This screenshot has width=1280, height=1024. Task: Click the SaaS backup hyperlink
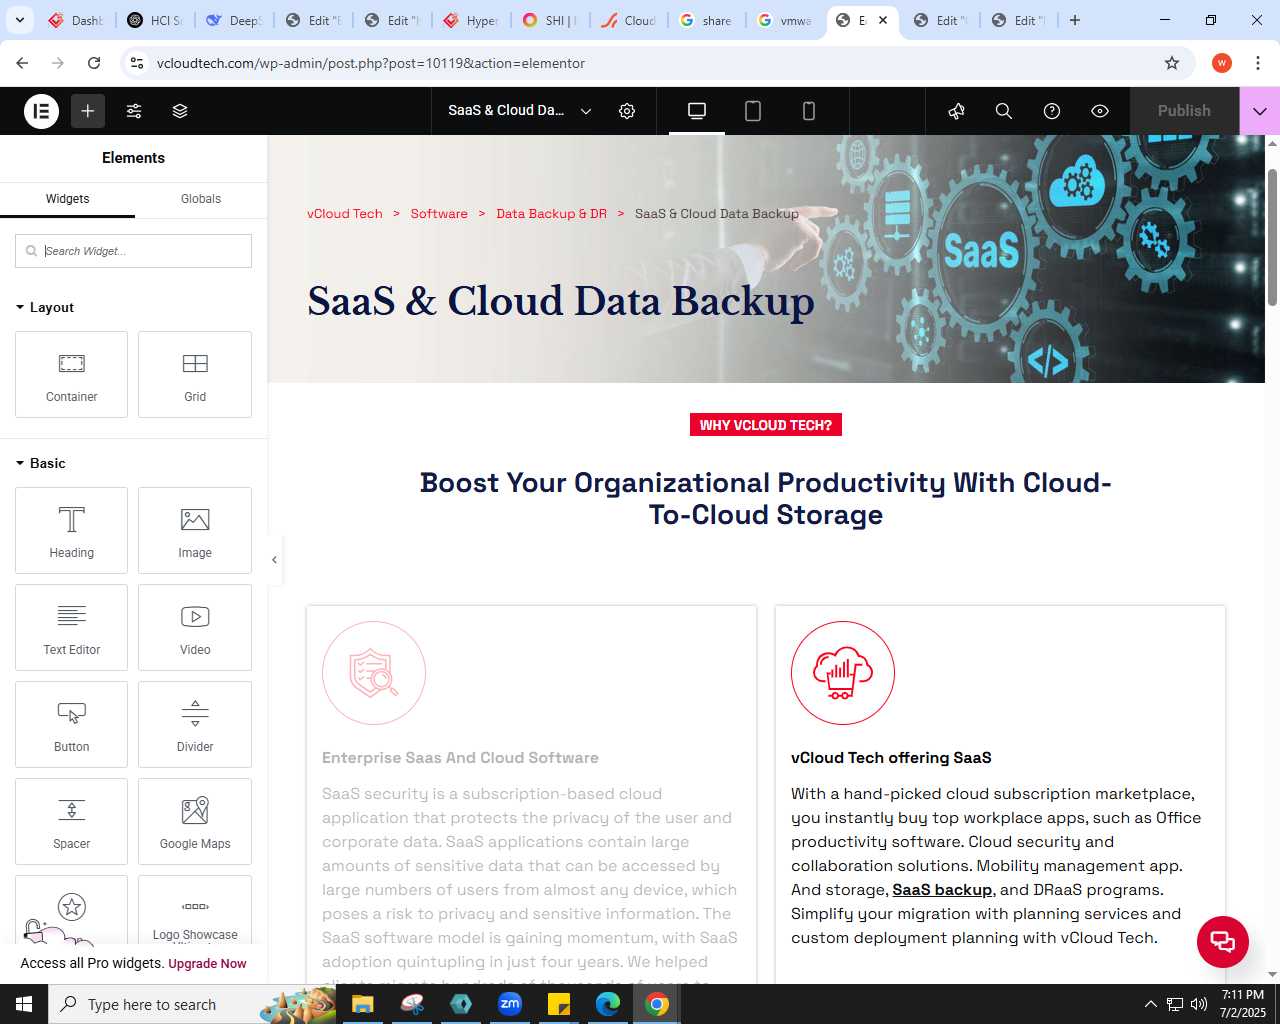click(x=942, y=890)
